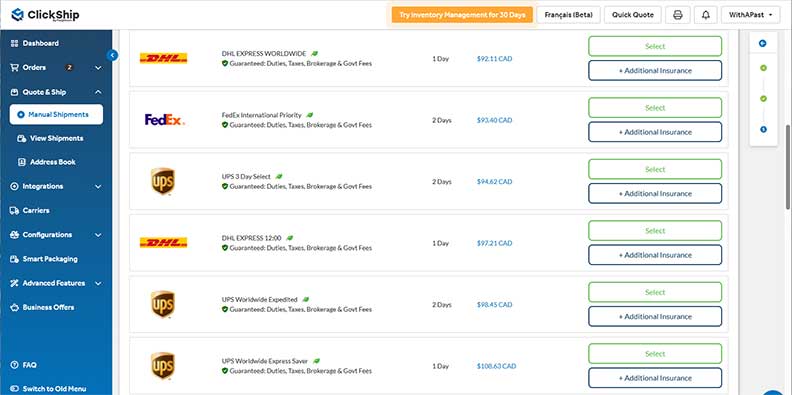This screenshot has height=395, width=792.
Task: Click the Quick Quote button
Action: pos(632,15)
